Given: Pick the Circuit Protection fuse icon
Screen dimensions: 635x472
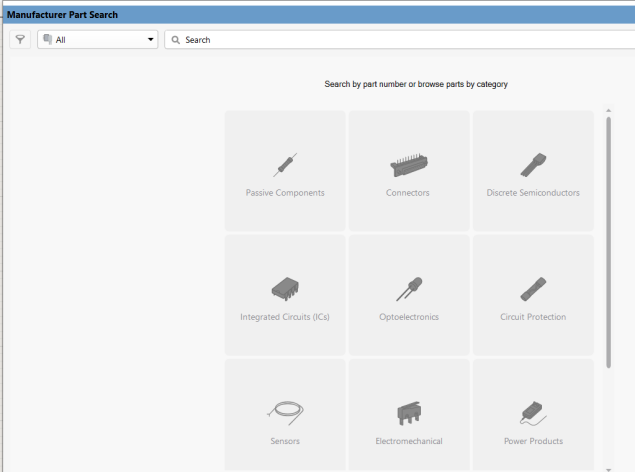Looking at the screenshot, I should coord(533,289).
